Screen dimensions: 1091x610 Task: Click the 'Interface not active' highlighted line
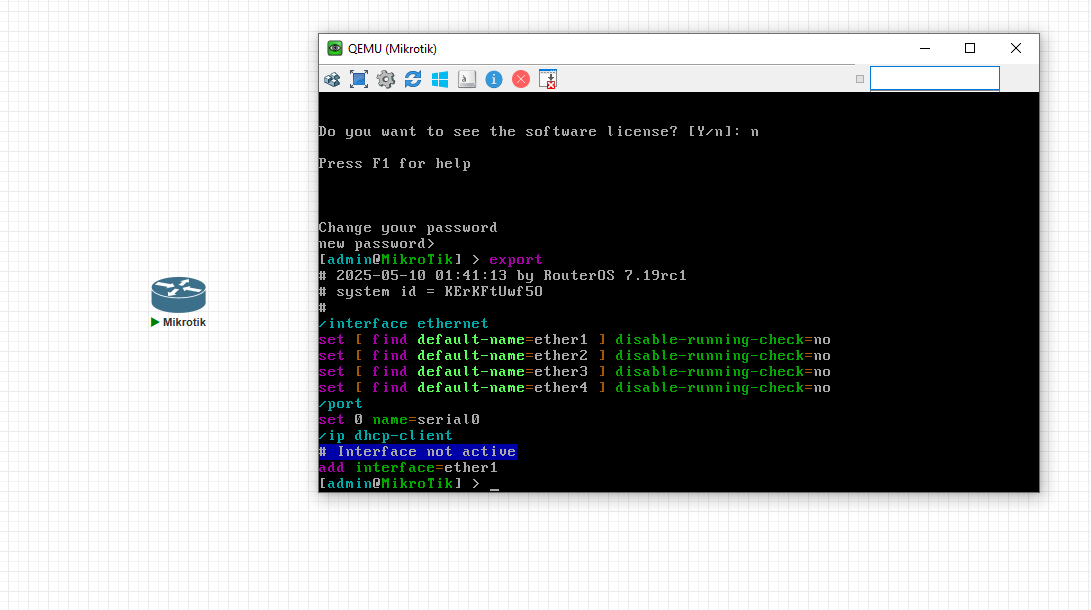pyautogui.click(x=417, y=451)
